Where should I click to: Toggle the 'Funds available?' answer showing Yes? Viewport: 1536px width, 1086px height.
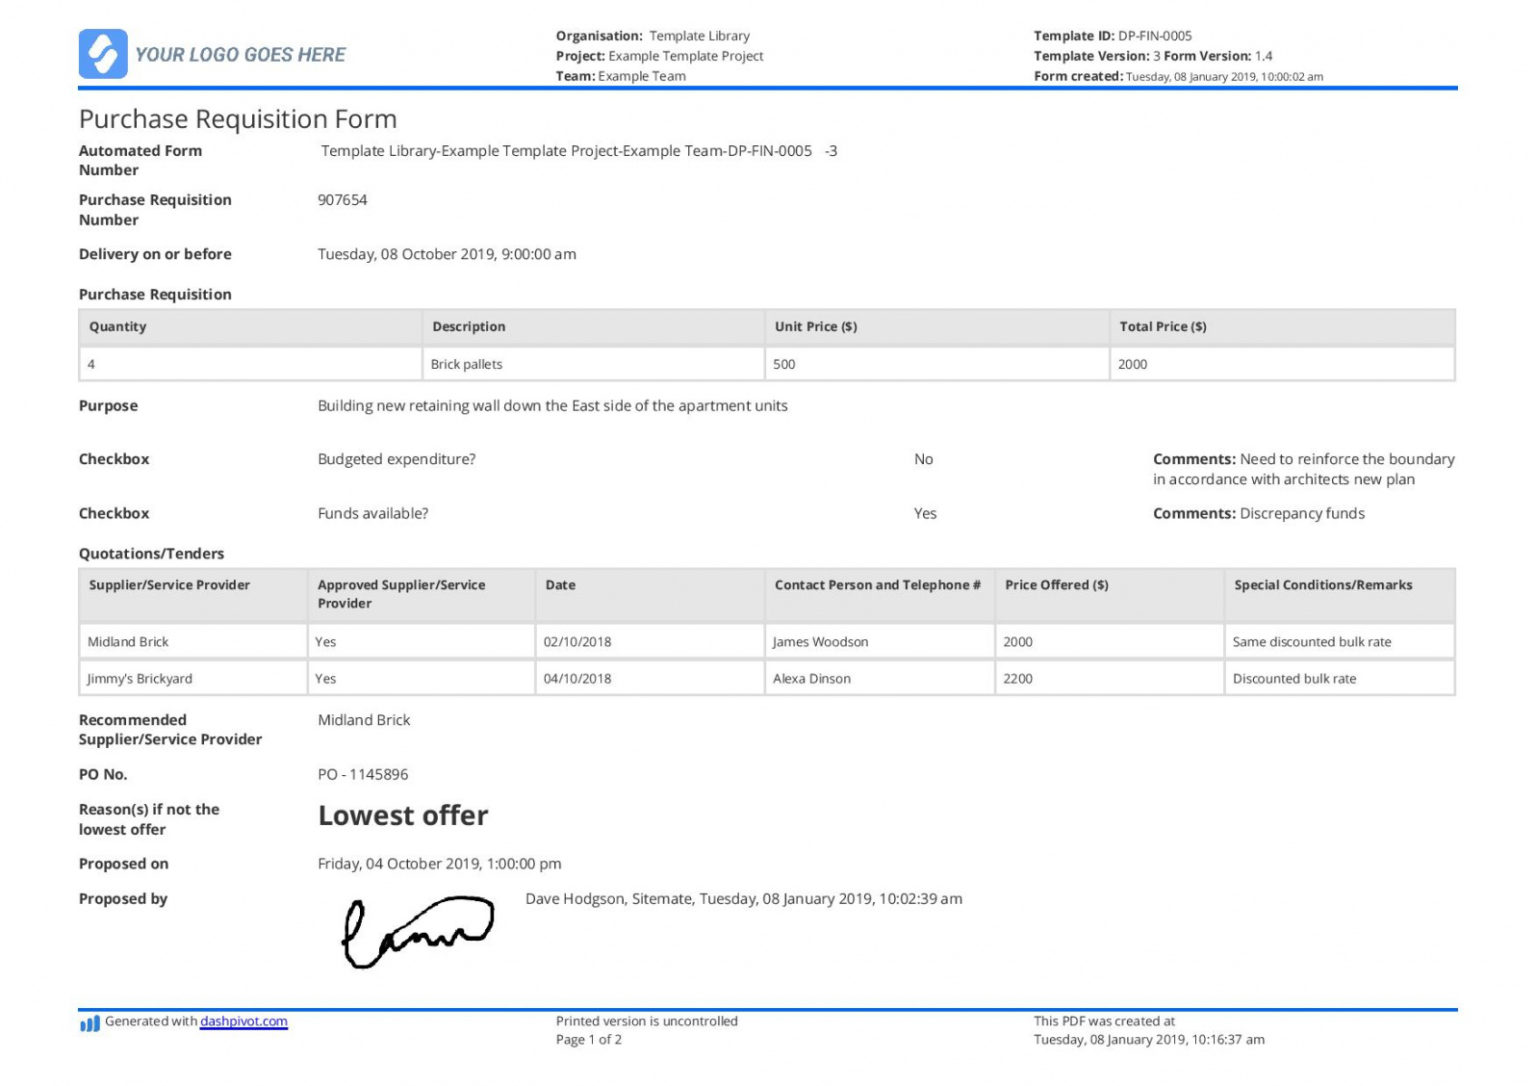(925, 513)
